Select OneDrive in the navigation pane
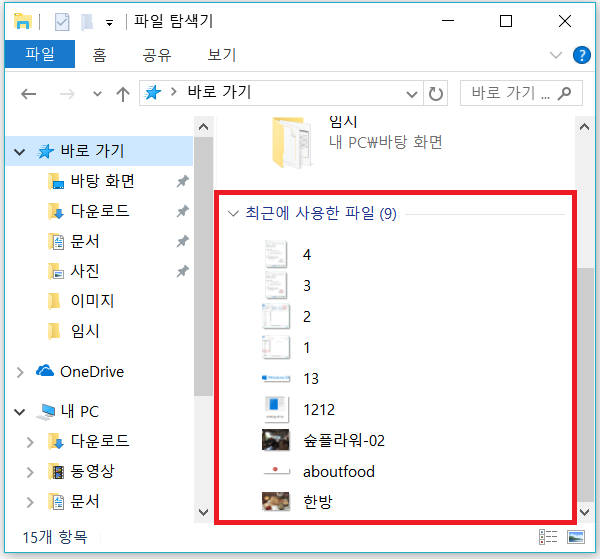 coord(92,372)
